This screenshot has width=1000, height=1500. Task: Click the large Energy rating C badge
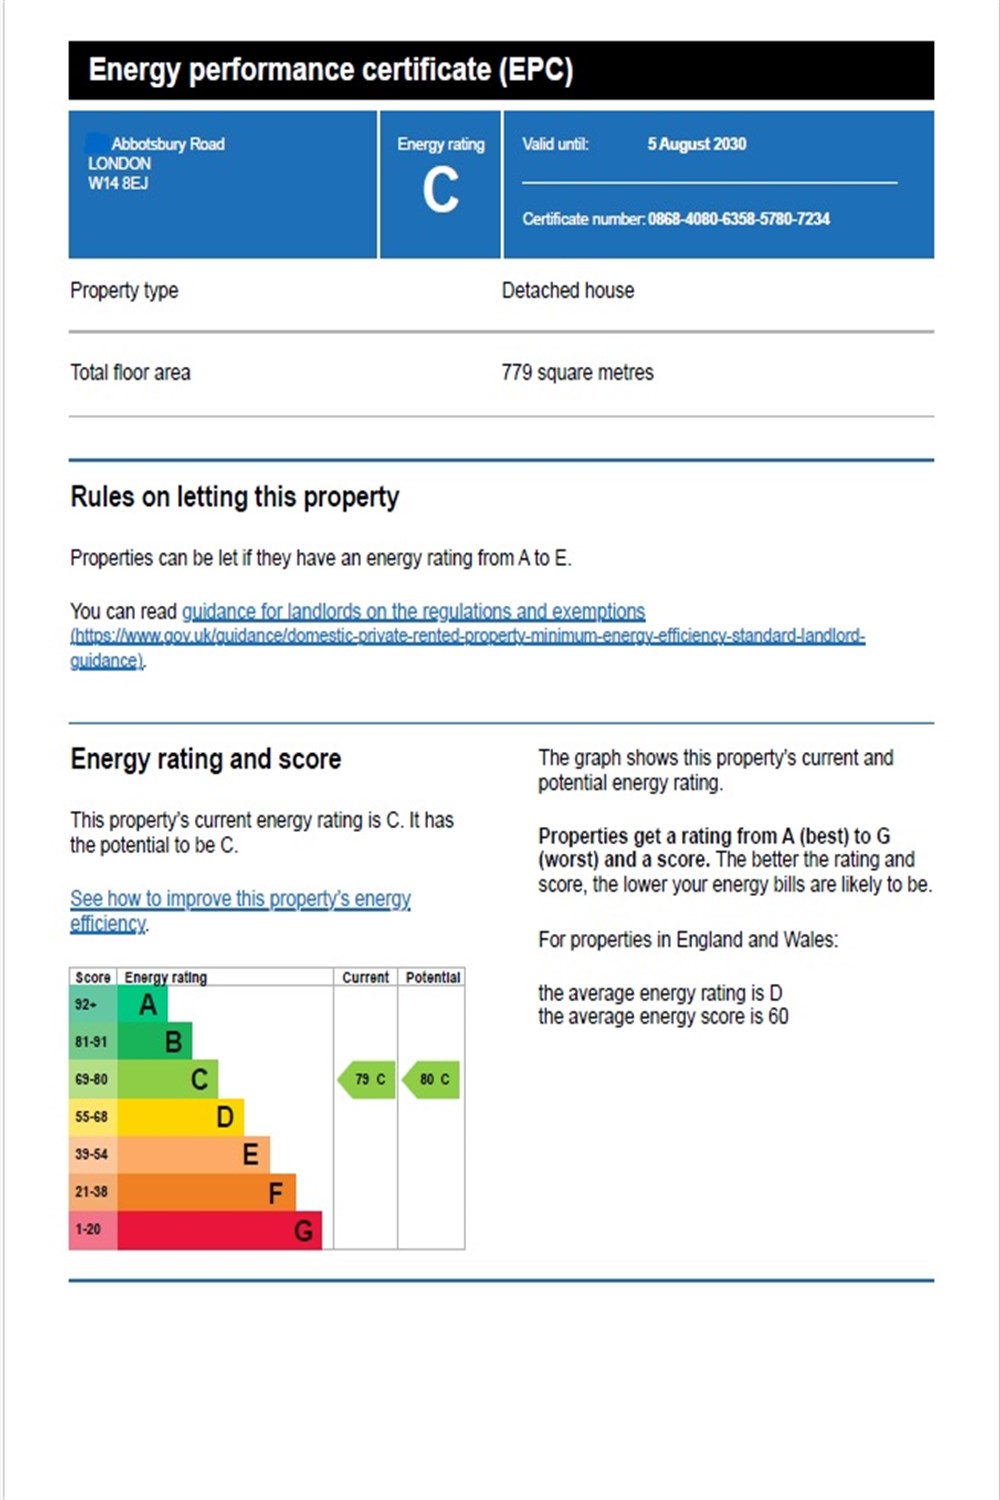pos(440,184)
